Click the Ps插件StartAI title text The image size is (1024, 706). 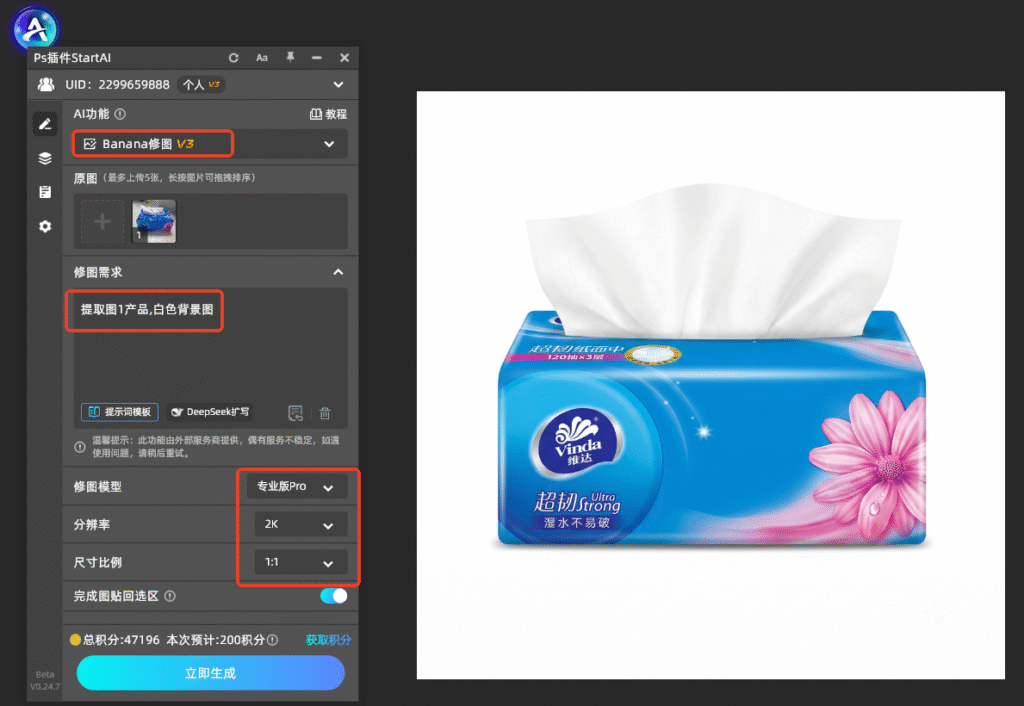coord(72,57)
